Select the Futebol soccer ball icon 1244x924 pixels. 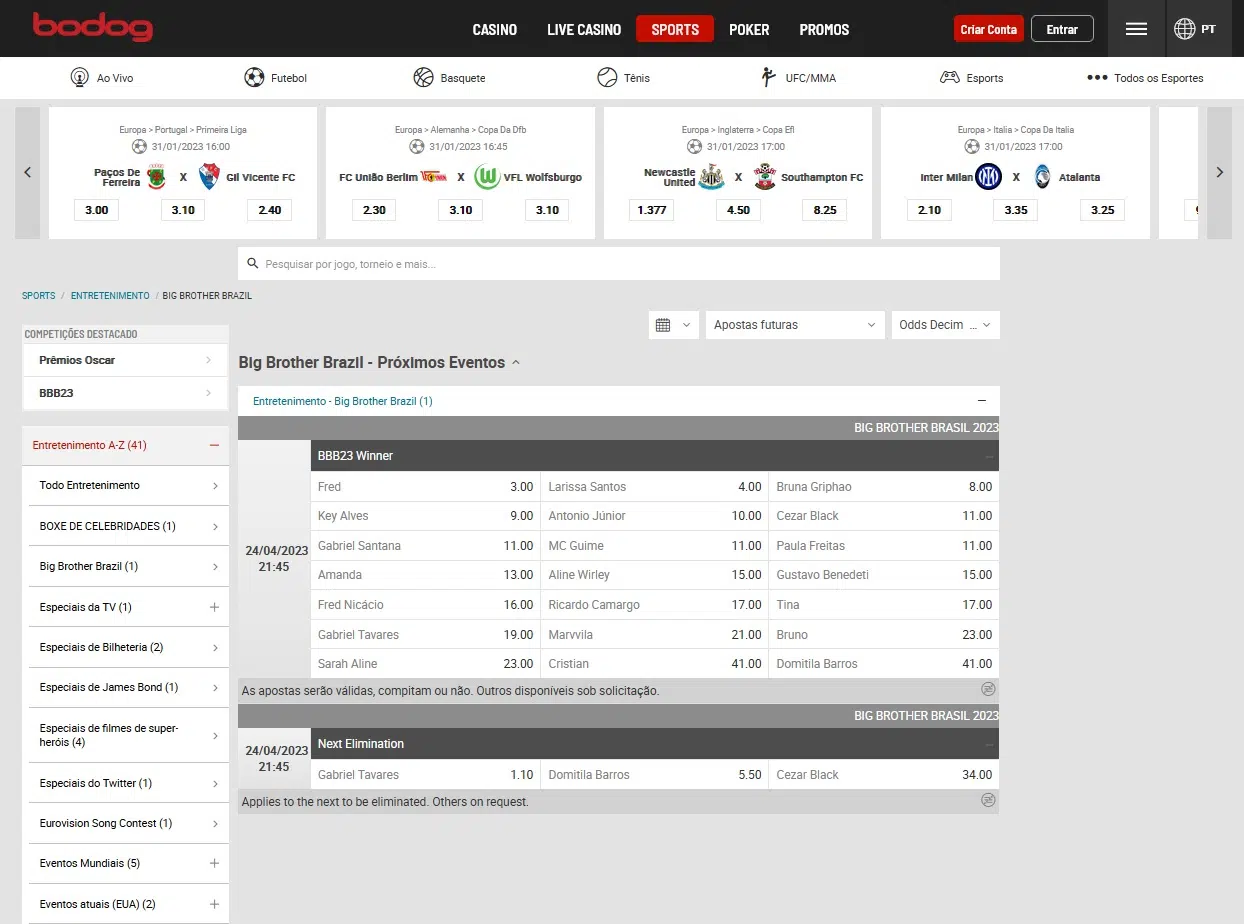(255, 78)
